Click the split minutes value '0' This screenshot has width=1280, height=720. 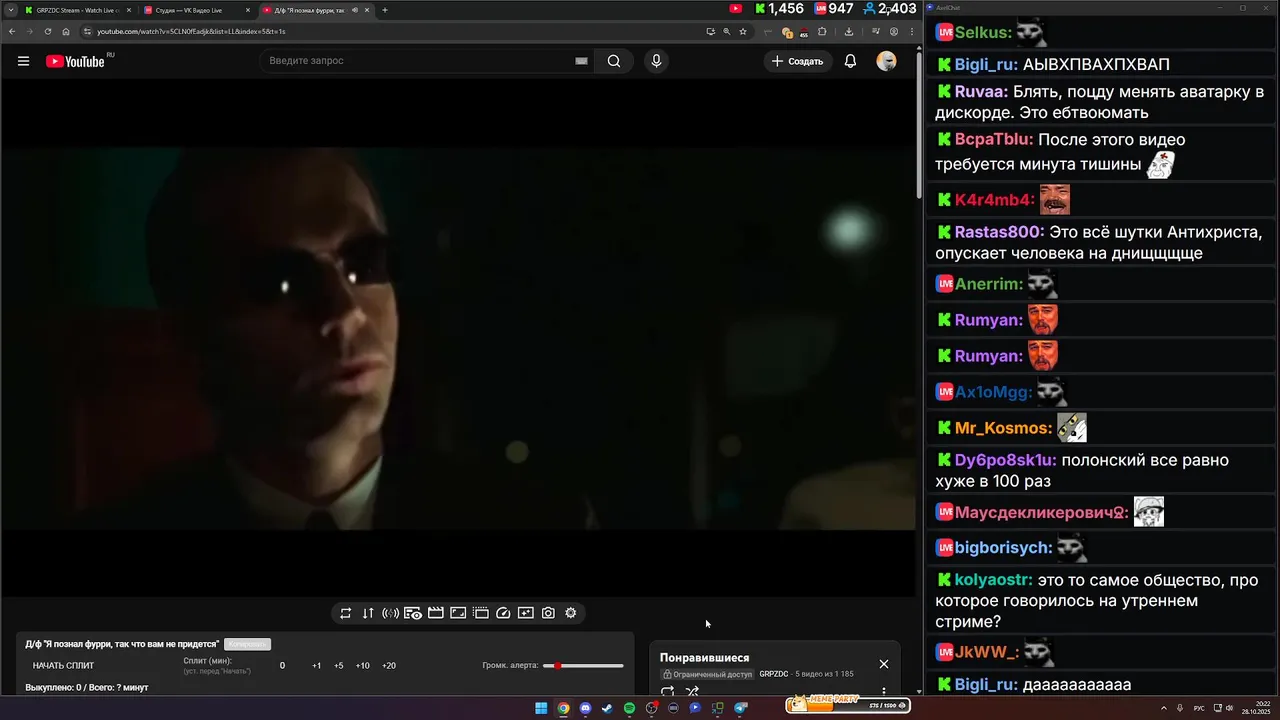(x=282, y=666)
